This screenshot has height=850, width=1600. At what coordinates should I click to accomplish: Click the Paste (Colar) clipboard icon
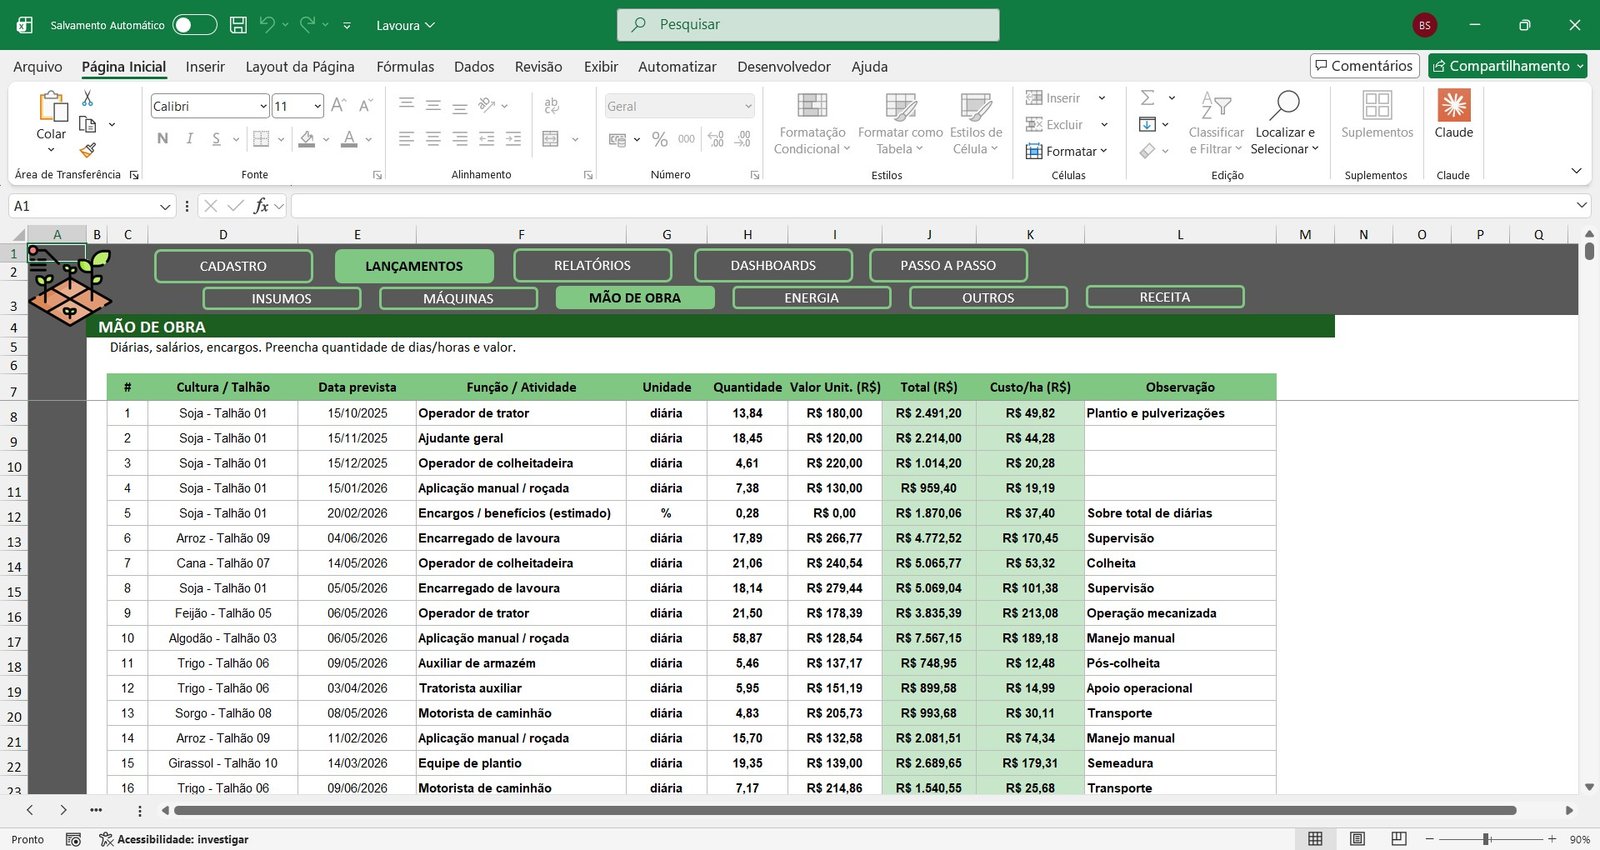51,106
